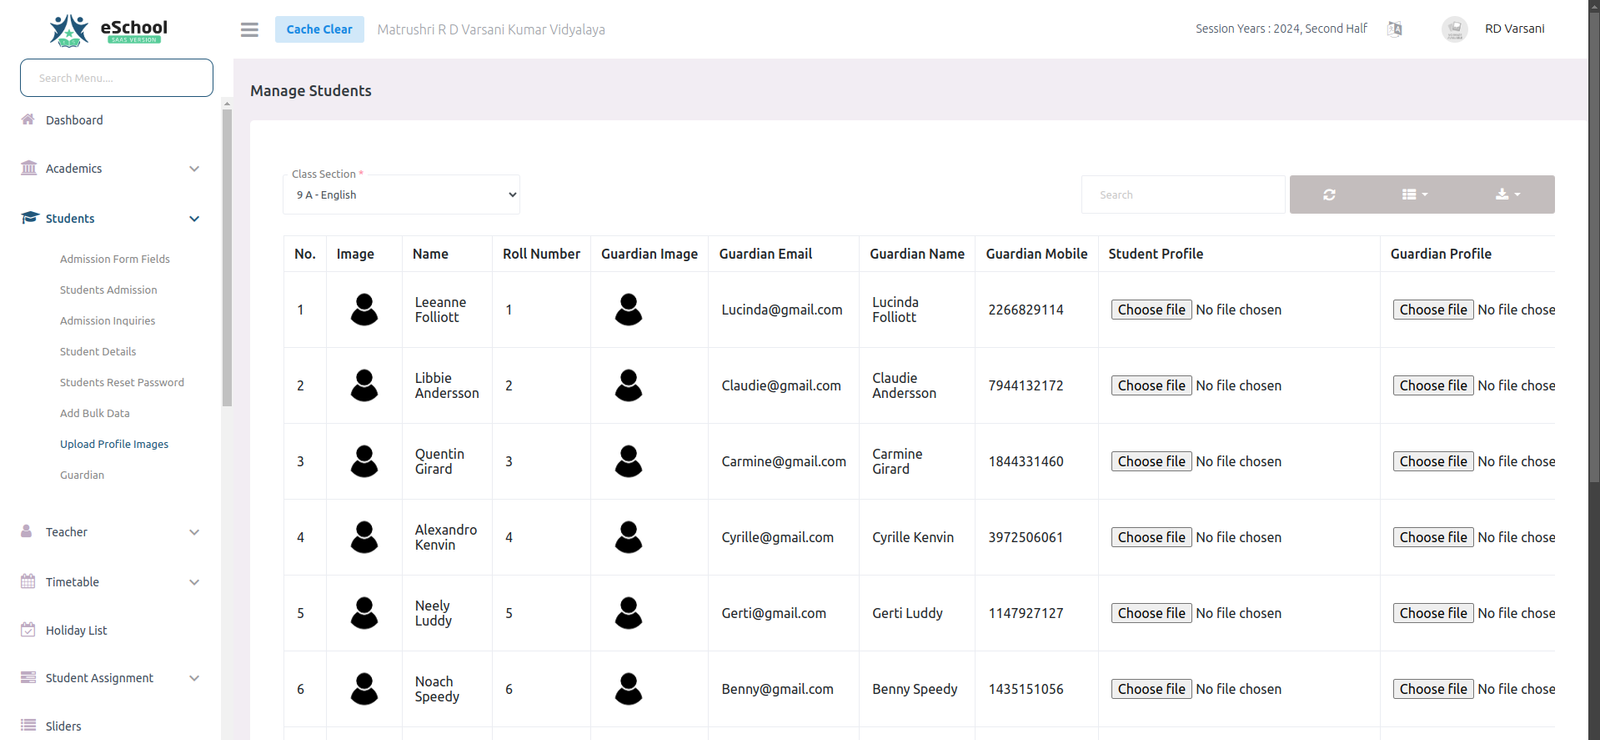Go to Admission Inquiries page
Image resolution: width=1600 pixels, height=740 pixels.
107,321
